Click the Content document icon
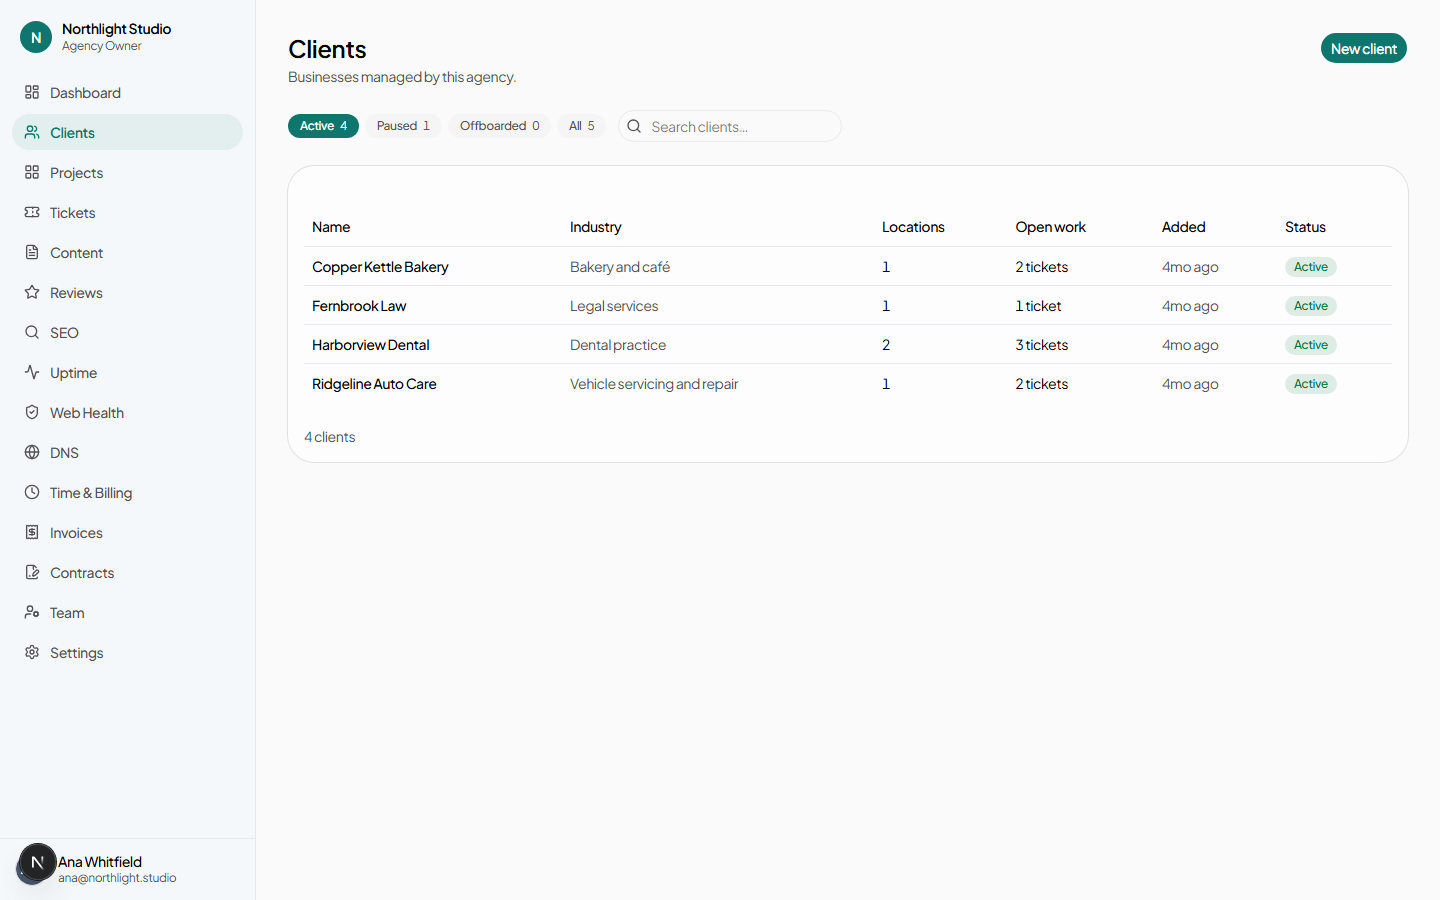This screenshot has width=1440, height=900. tap(32, 252)
